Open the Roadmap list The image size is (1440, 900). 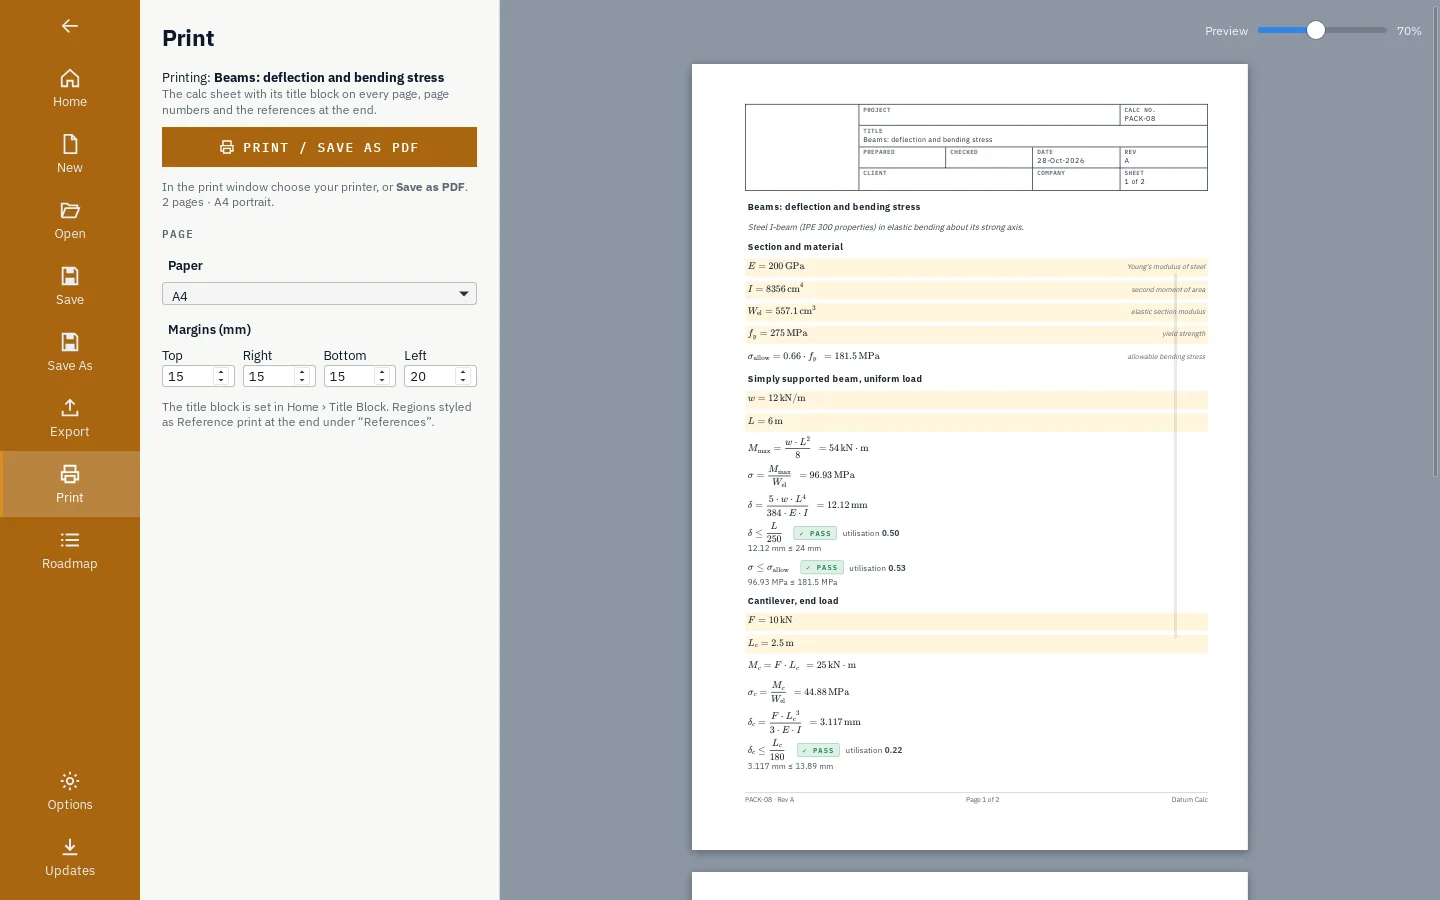[70, 550]
